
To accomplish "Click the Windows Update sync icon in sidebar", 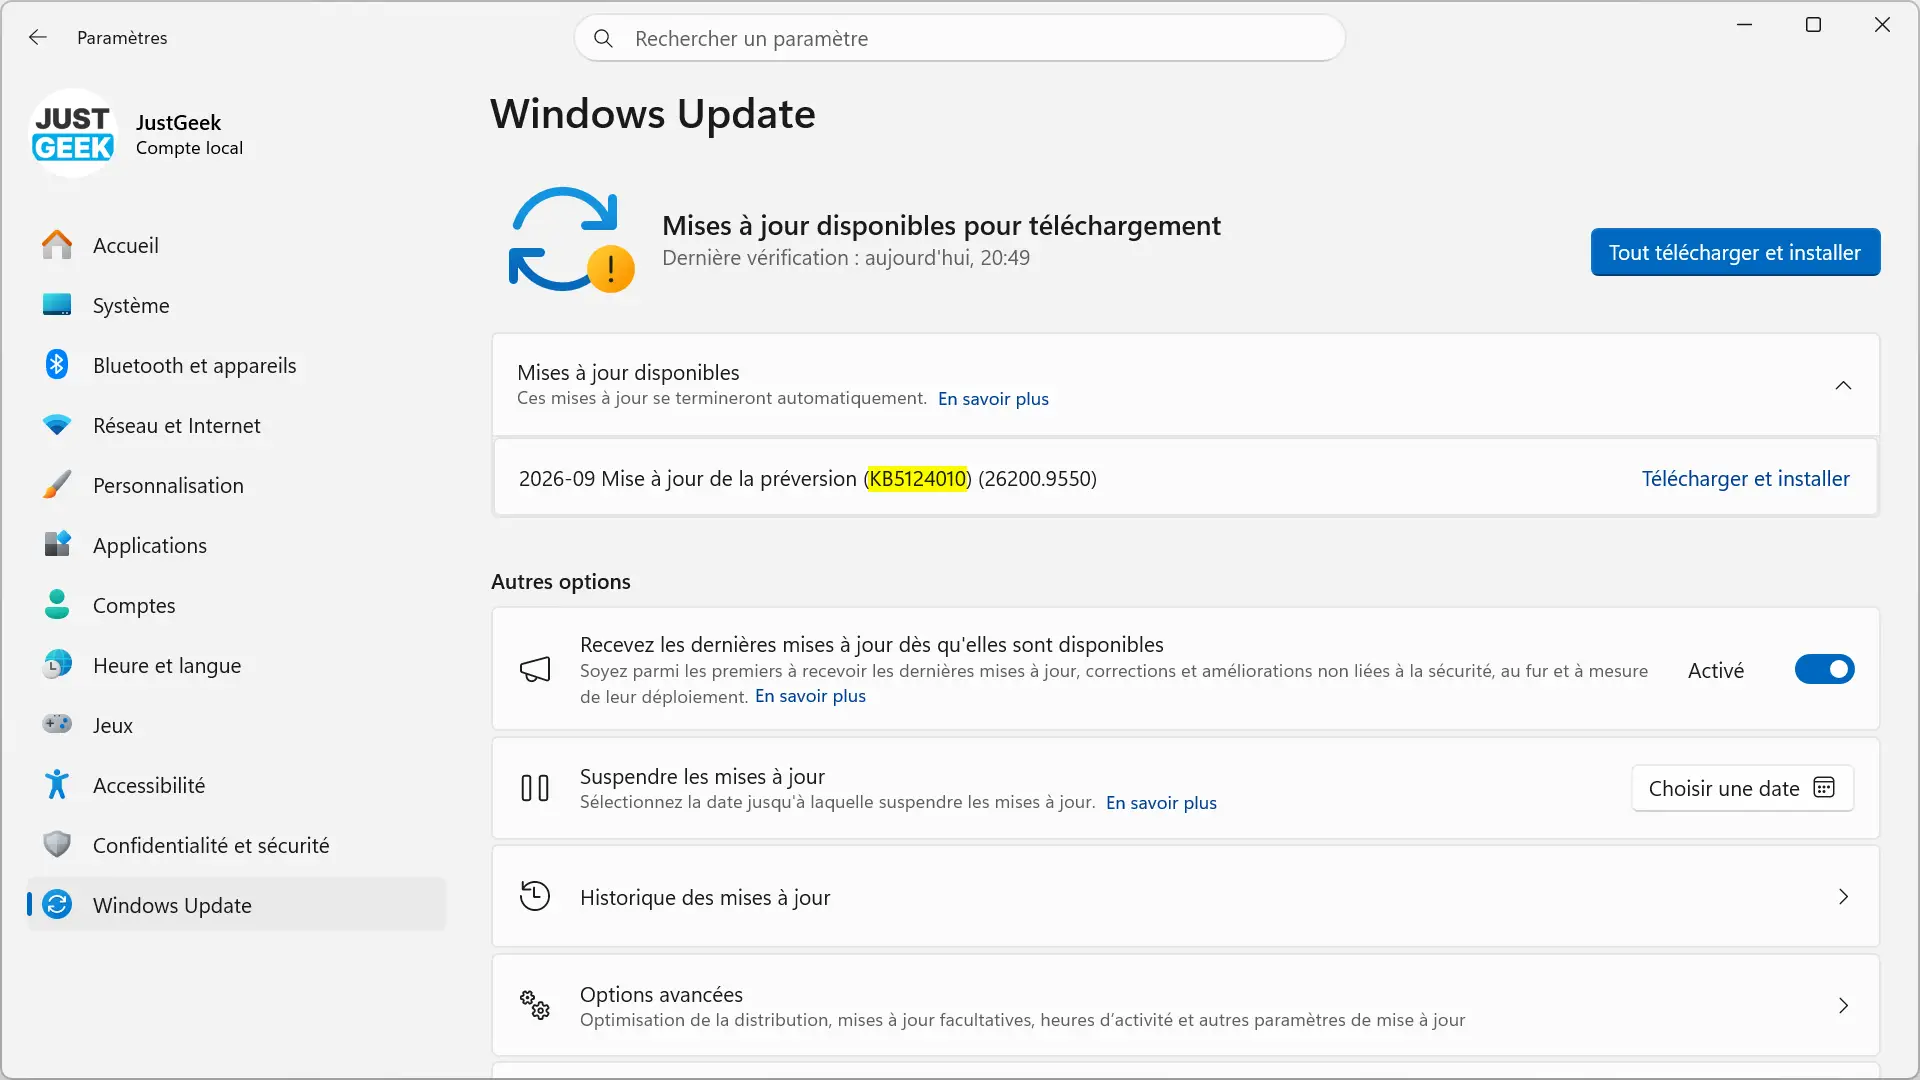I will (57, 905).
